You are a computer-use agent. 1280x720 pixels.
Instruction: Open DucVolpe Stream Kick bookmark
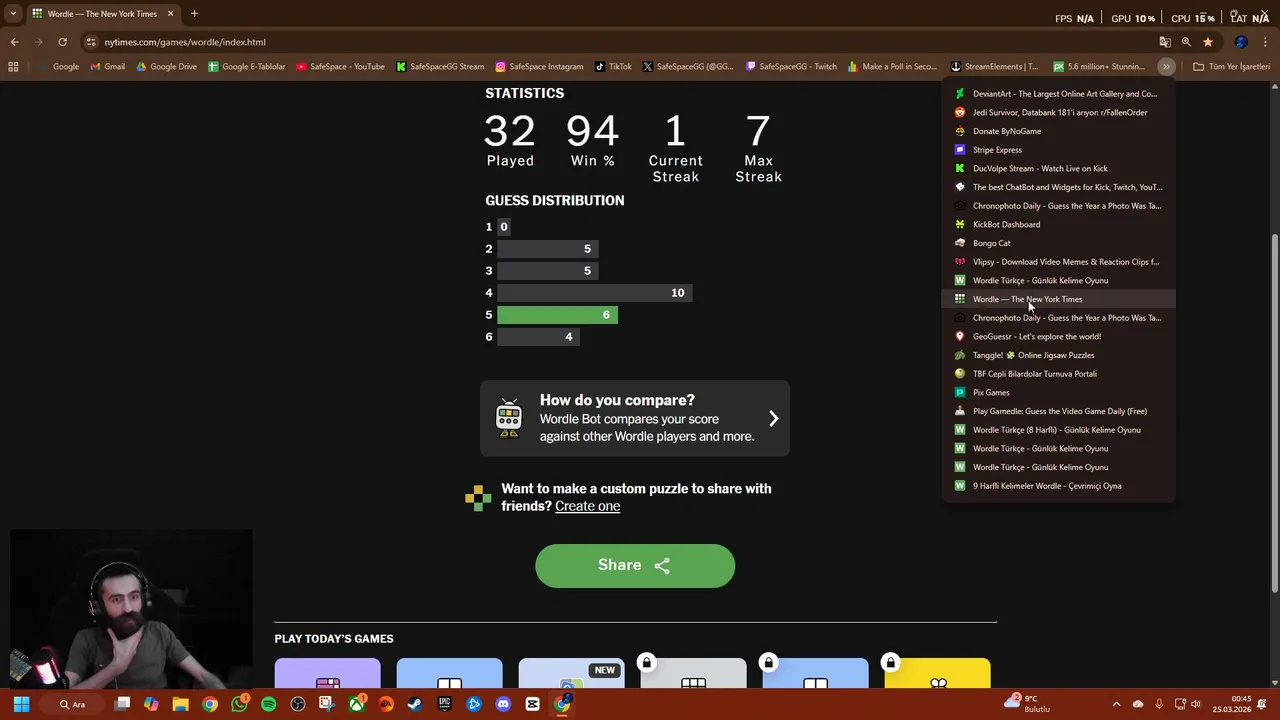[1058, 168]
